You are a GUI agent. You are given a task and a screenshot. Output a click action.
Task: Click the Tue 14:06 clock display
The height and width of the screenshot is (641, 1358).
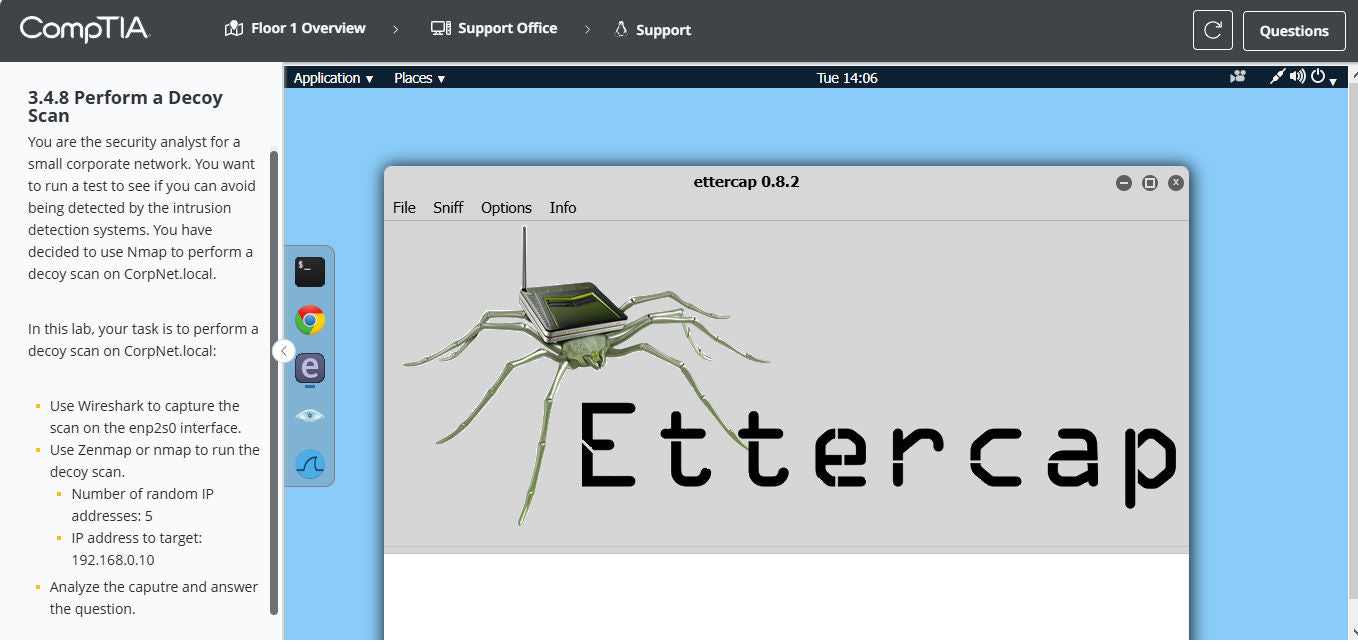(847, 76)
